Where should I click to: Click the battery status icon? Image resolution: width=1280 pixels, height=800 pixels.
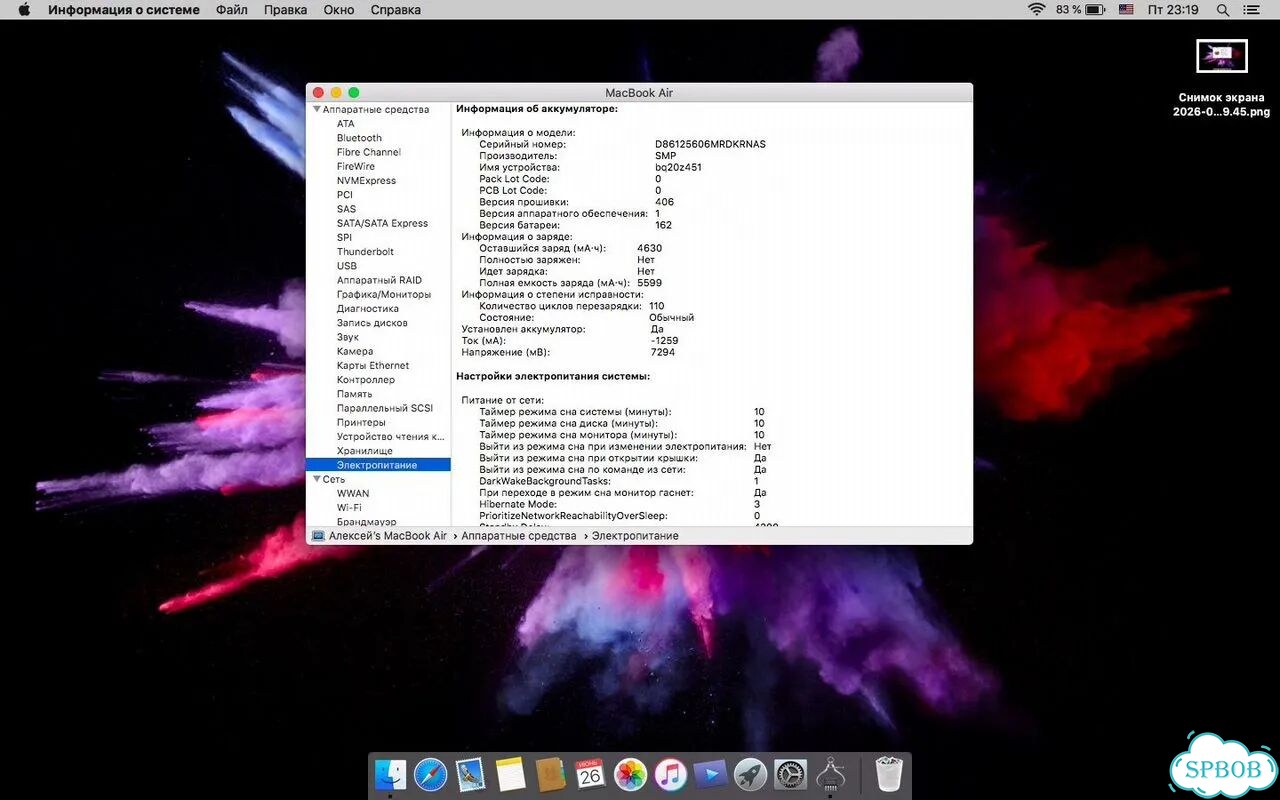pos(1095,10)
